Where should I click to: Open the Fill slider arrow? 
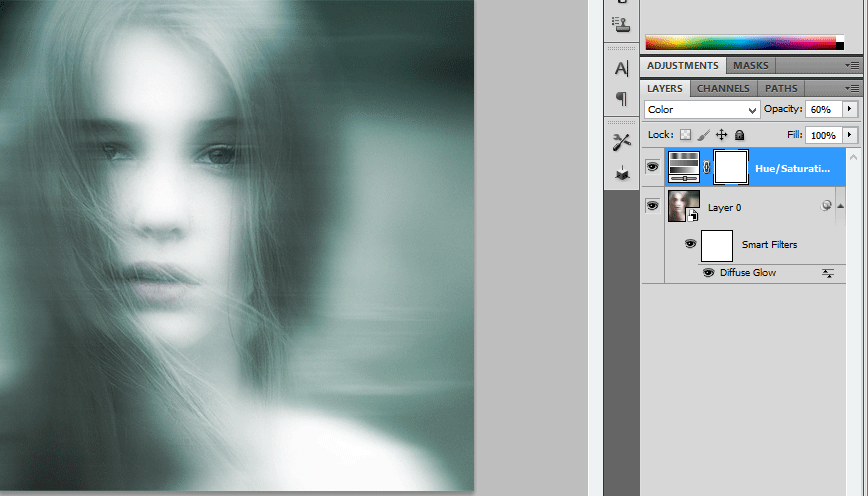click(x=850, y=135)
